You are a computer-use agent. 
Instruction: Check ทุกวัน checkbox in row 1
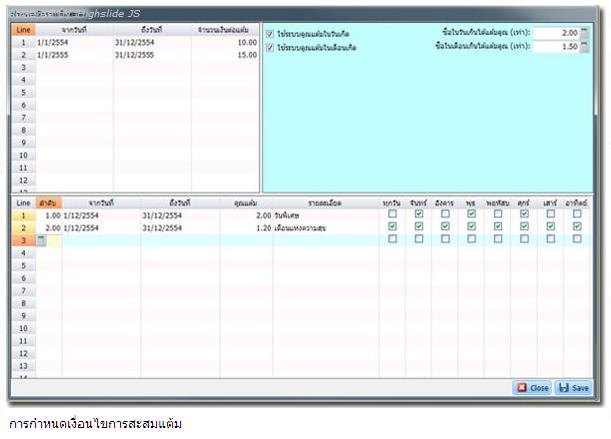pos(393,214)
